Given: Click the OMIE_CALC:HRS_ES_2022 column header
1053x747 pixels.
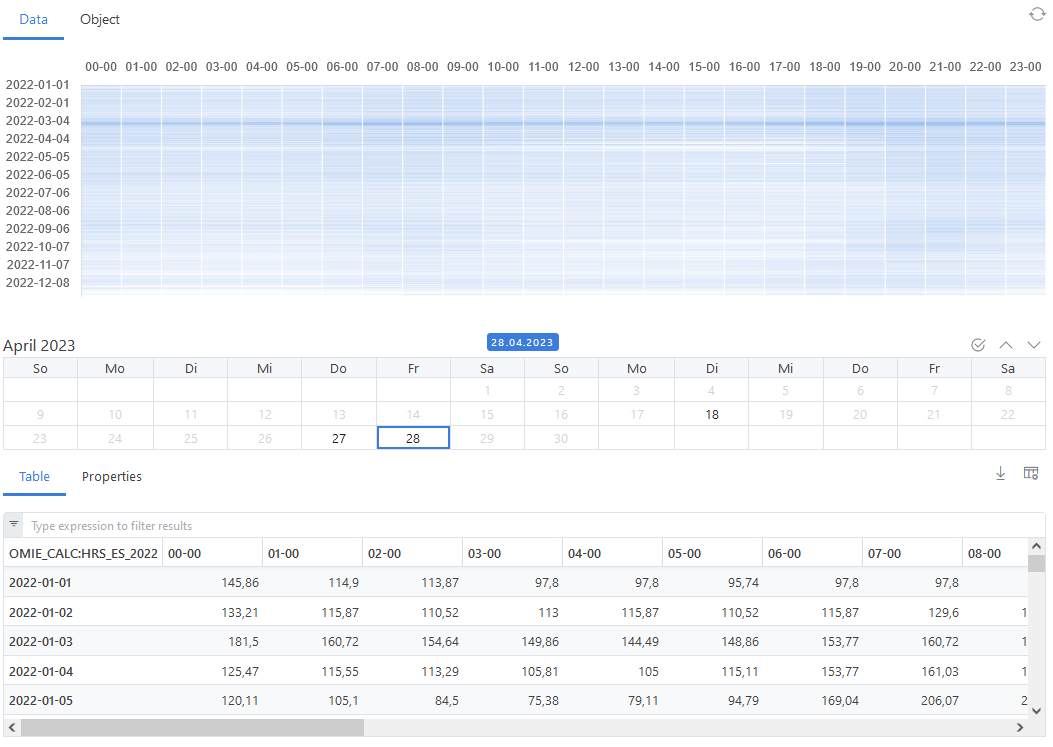Looking at the screenshot, I should pos(83,553).
